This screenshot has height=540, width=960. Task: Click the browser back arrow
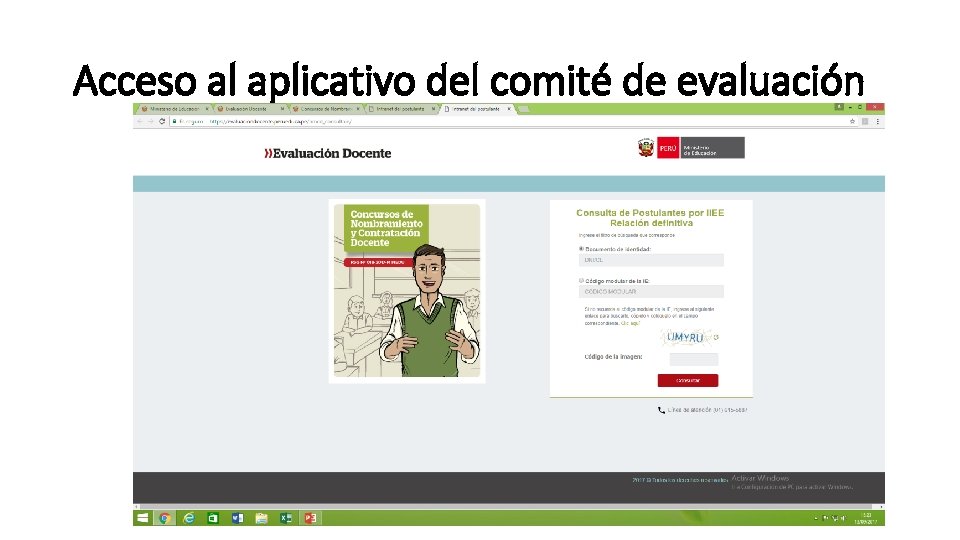[x=140, y=121]
